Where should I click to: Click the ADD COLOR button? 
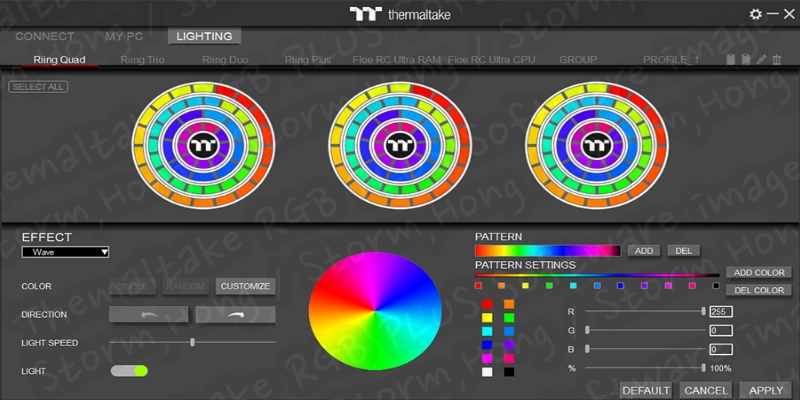(759, 272)
